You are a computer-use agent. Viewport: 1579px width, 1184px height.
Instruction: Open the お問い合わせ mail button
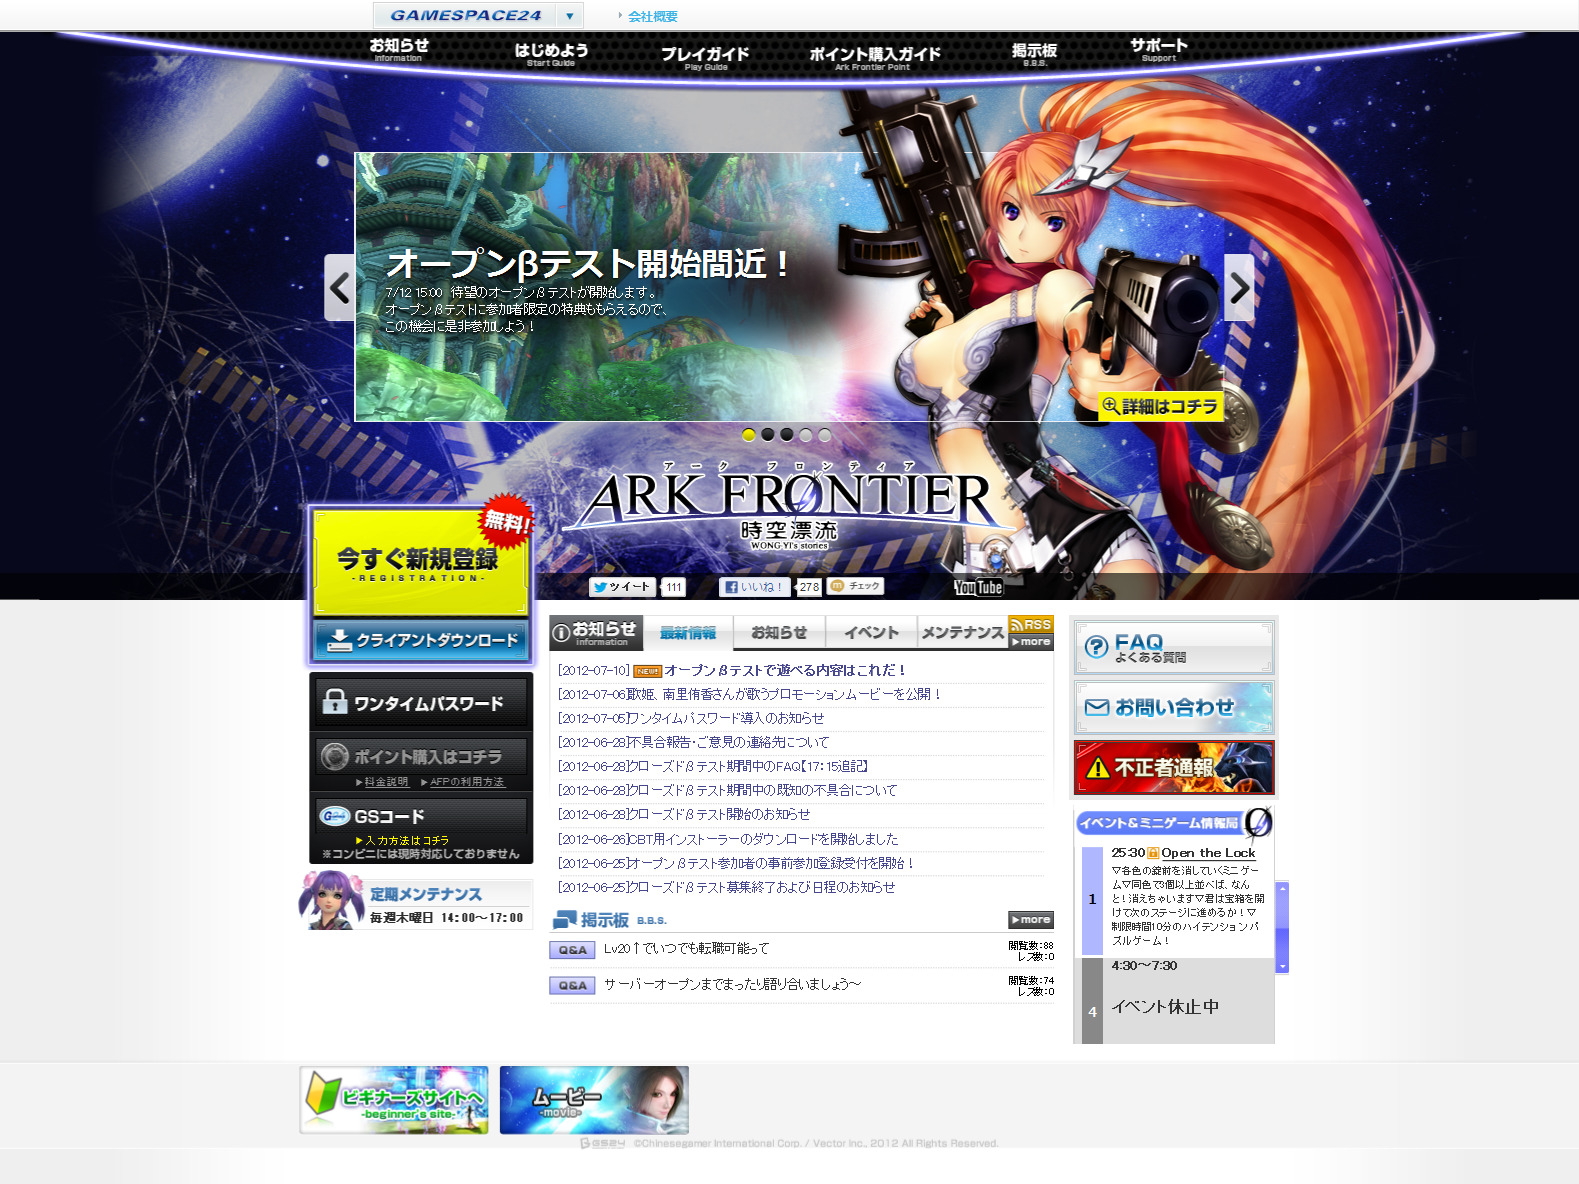1174,708
